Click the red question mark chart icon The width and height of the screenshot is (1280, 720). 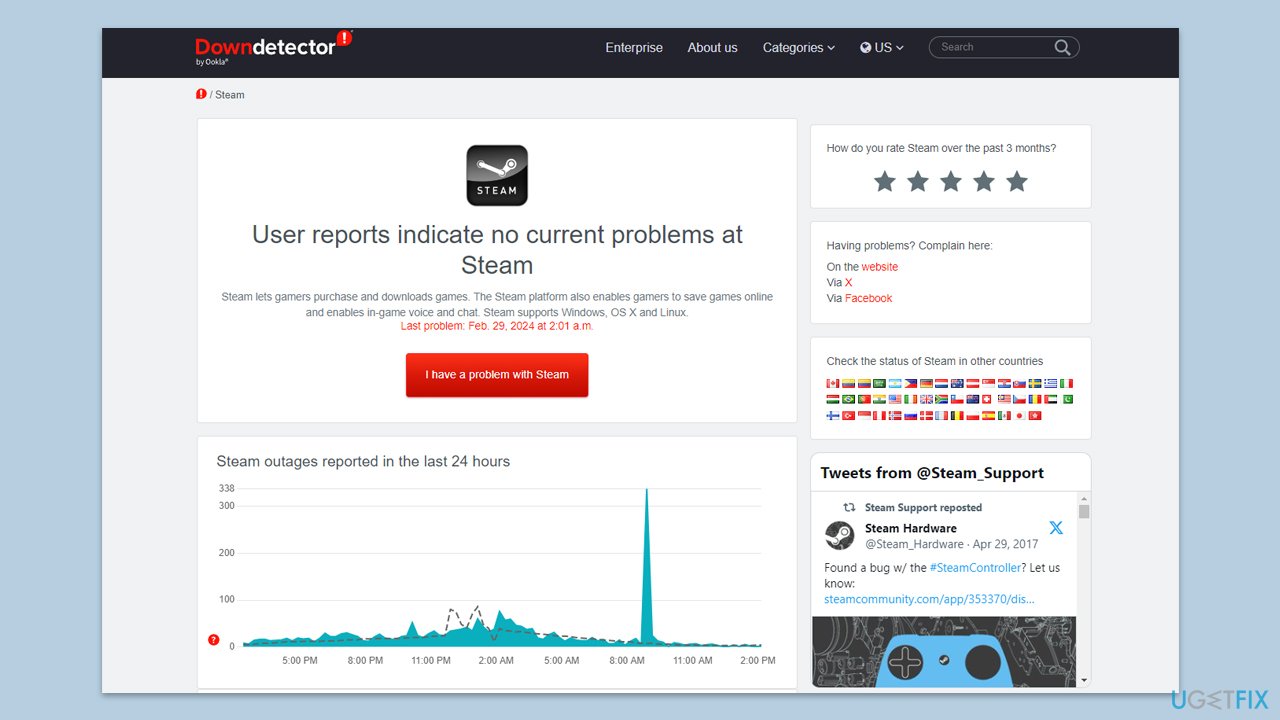[x=213, y=640]
